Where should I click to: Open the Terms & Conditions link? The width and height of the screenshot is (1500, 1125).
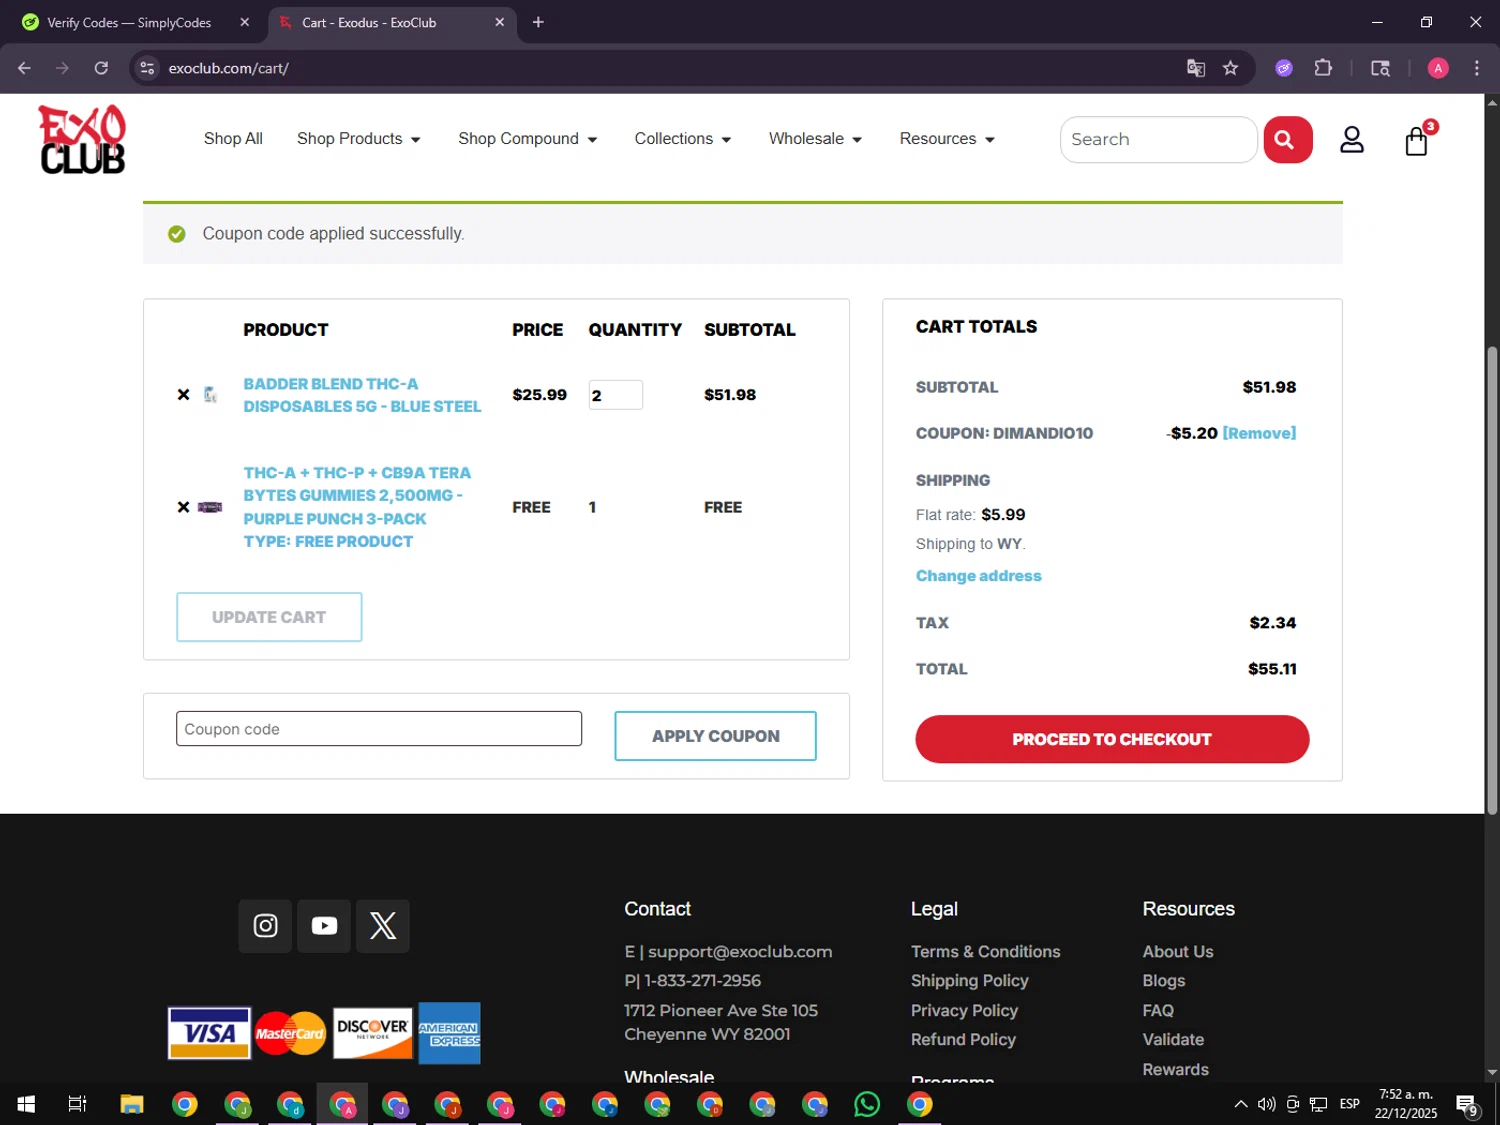tap(985, 952)
